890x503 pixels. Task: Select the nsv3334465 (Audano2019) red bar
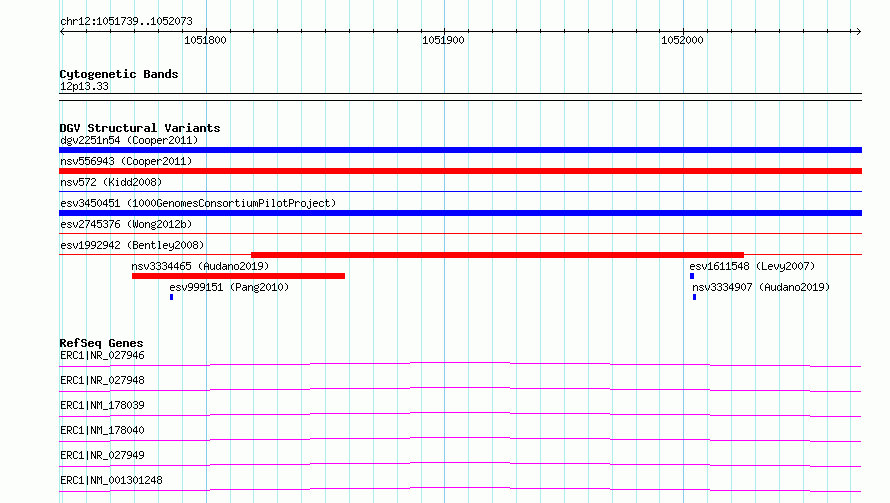tap(238, 276)
